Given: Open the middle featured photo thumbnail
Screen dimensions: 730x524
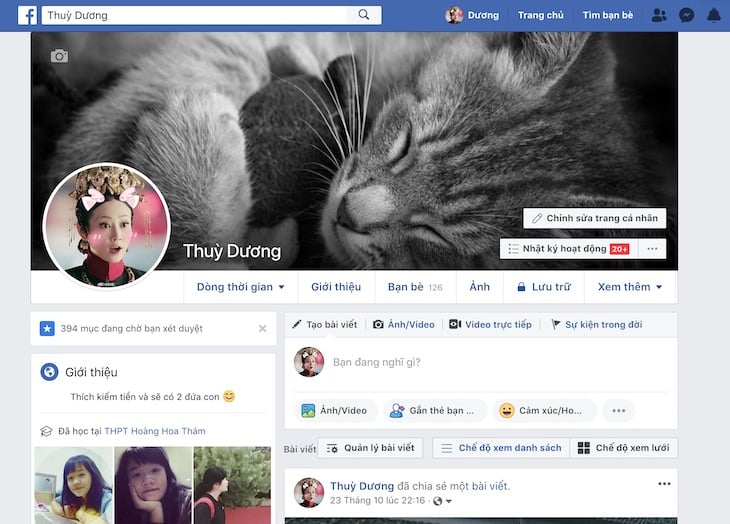Looking at the screenshot, I should (153, 485).
